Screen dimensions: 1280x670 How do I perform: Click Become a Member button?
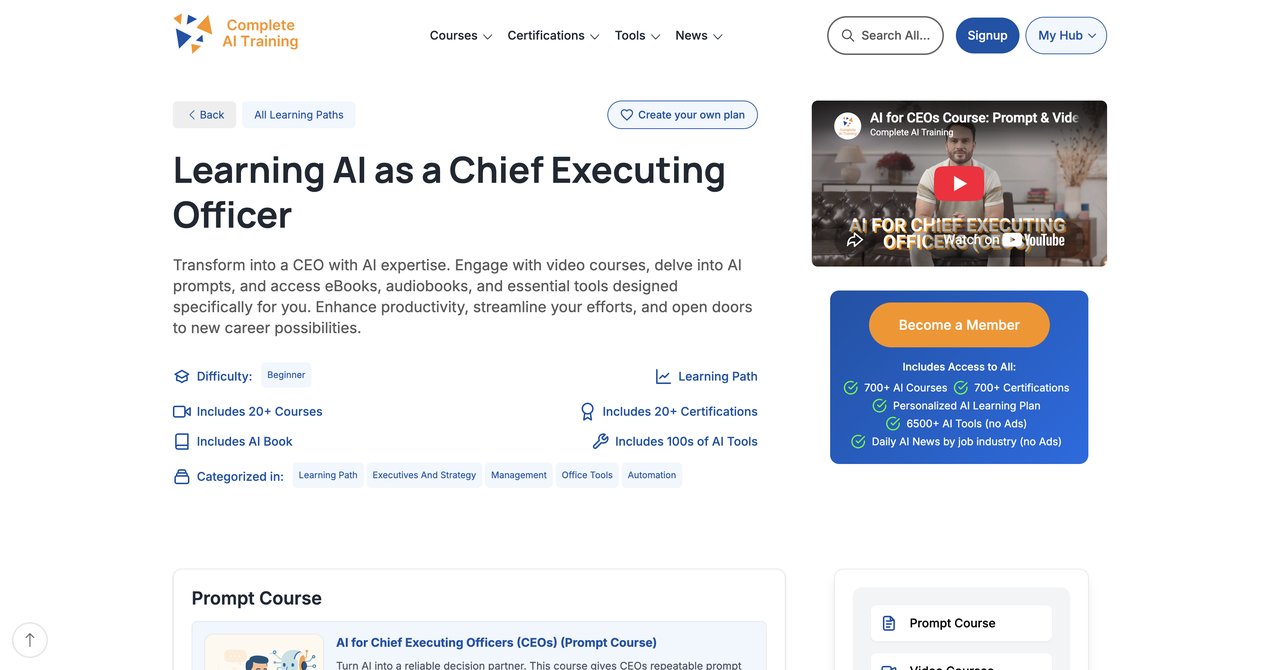tap(959, 325)
